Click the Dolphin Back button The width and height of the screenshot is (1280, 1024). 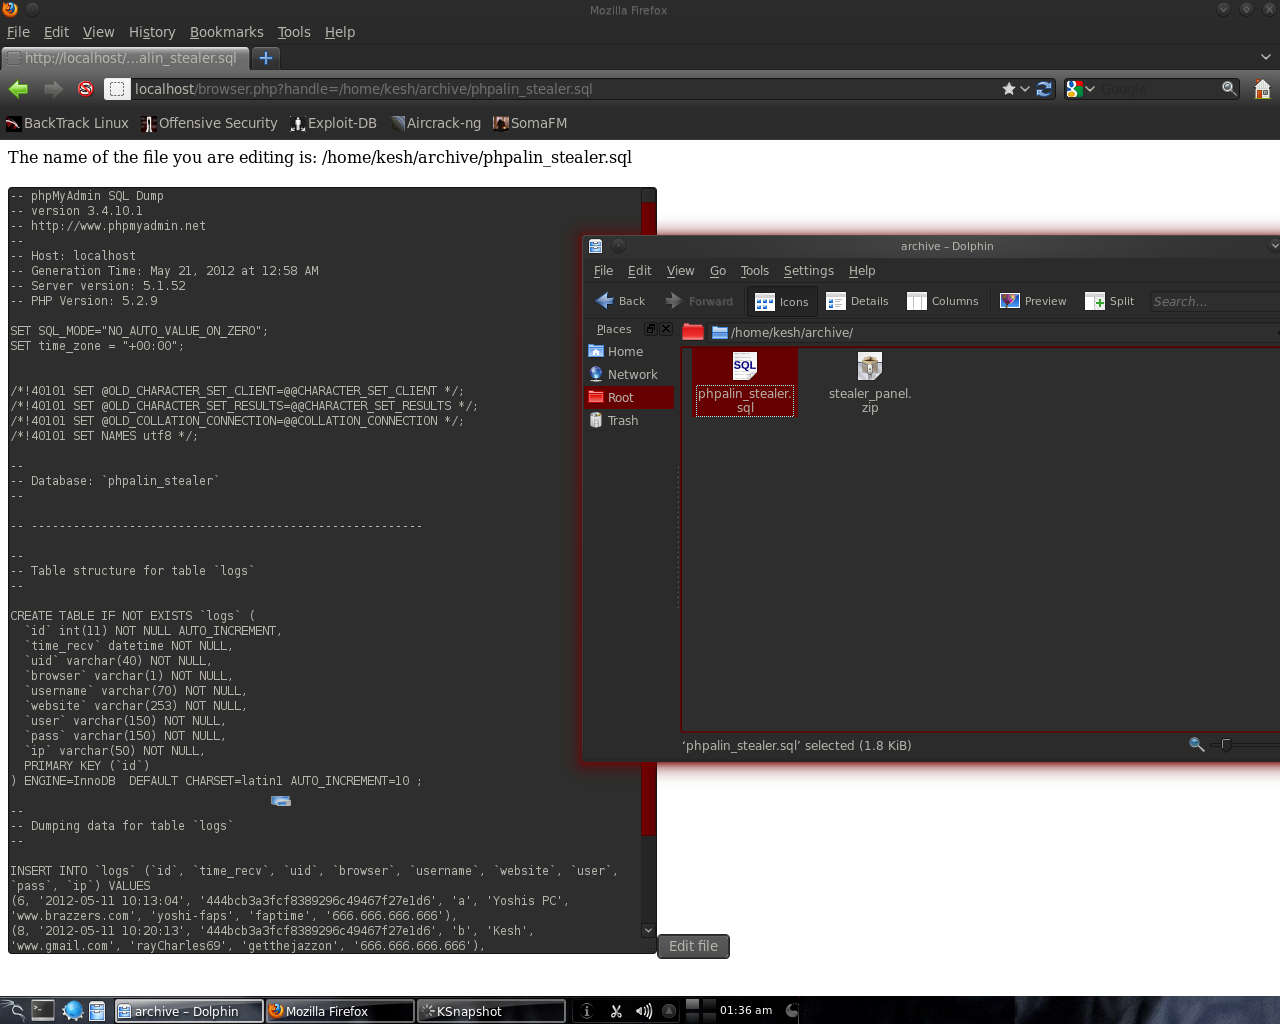click(620, 301)
